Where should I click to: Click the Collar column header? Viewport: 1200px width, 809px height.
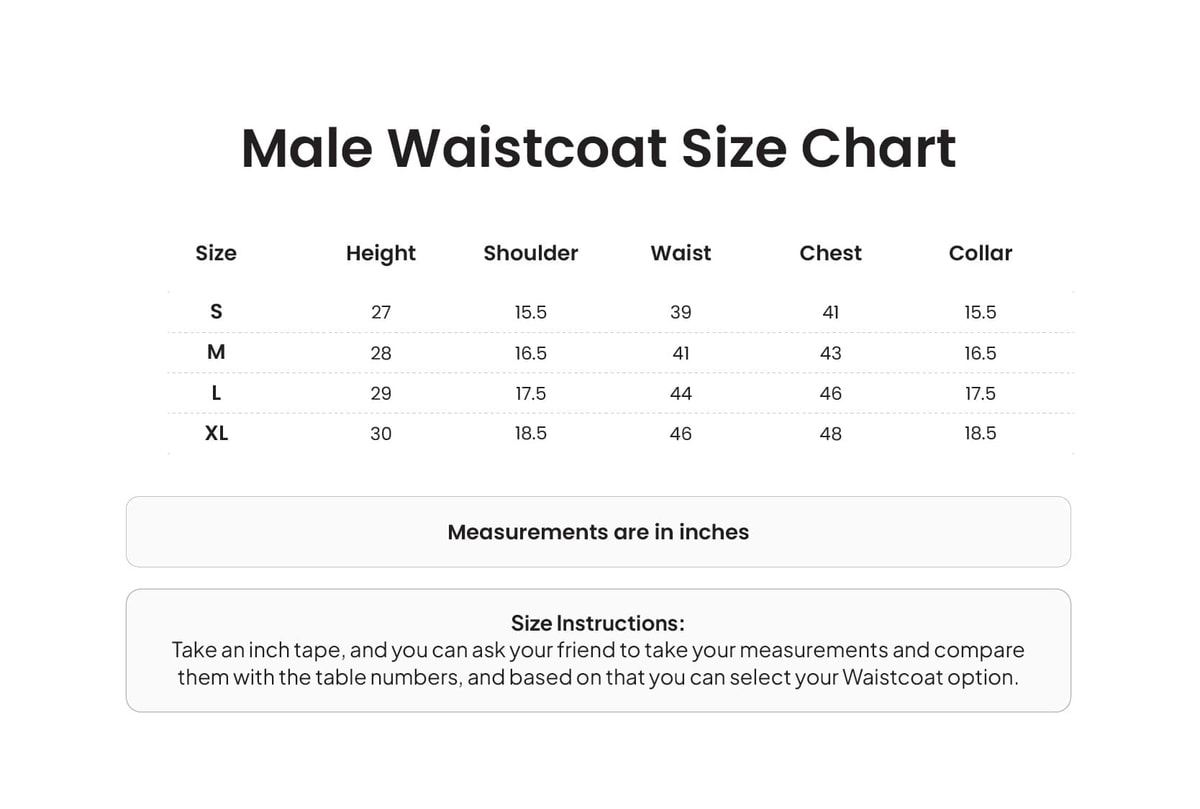click(981, 253)
